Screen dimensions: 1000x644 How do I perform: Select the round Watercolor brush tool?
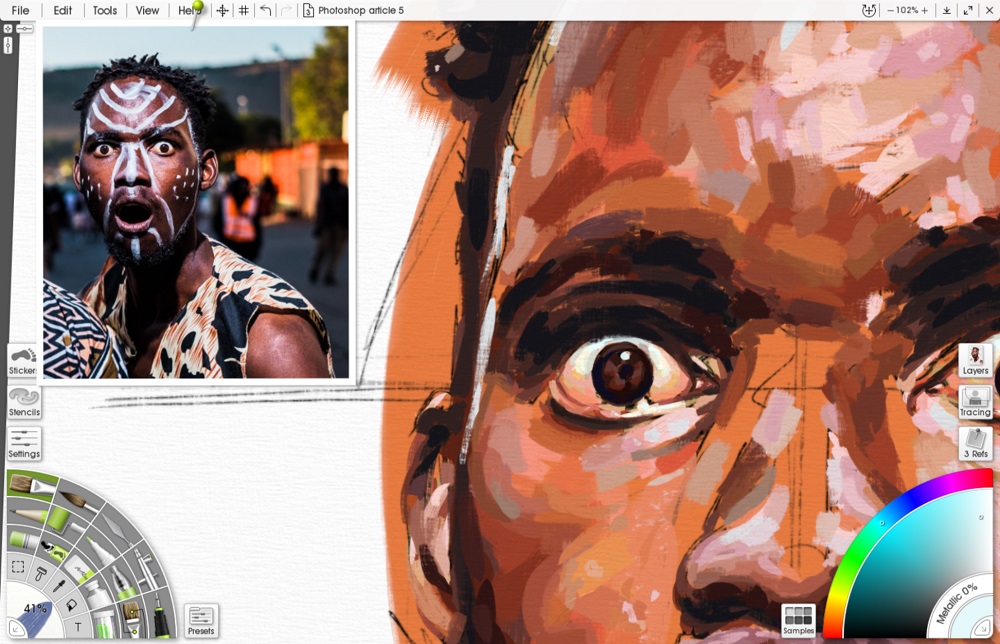tap(78, 501)
